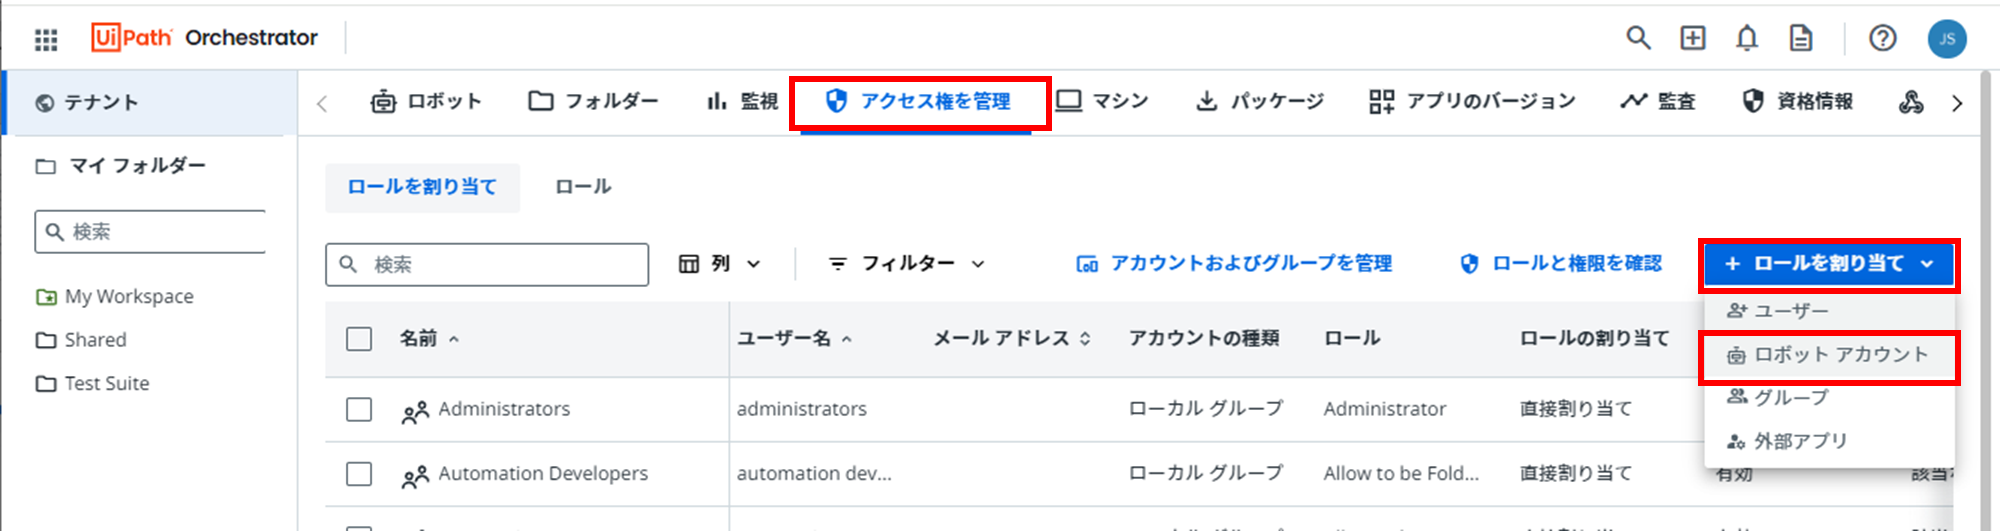The height and width of the screenshot is (531, 2000).
Task: Open the JS user profile avatar
Action: pyautogui.click(x=1947, y=39)
